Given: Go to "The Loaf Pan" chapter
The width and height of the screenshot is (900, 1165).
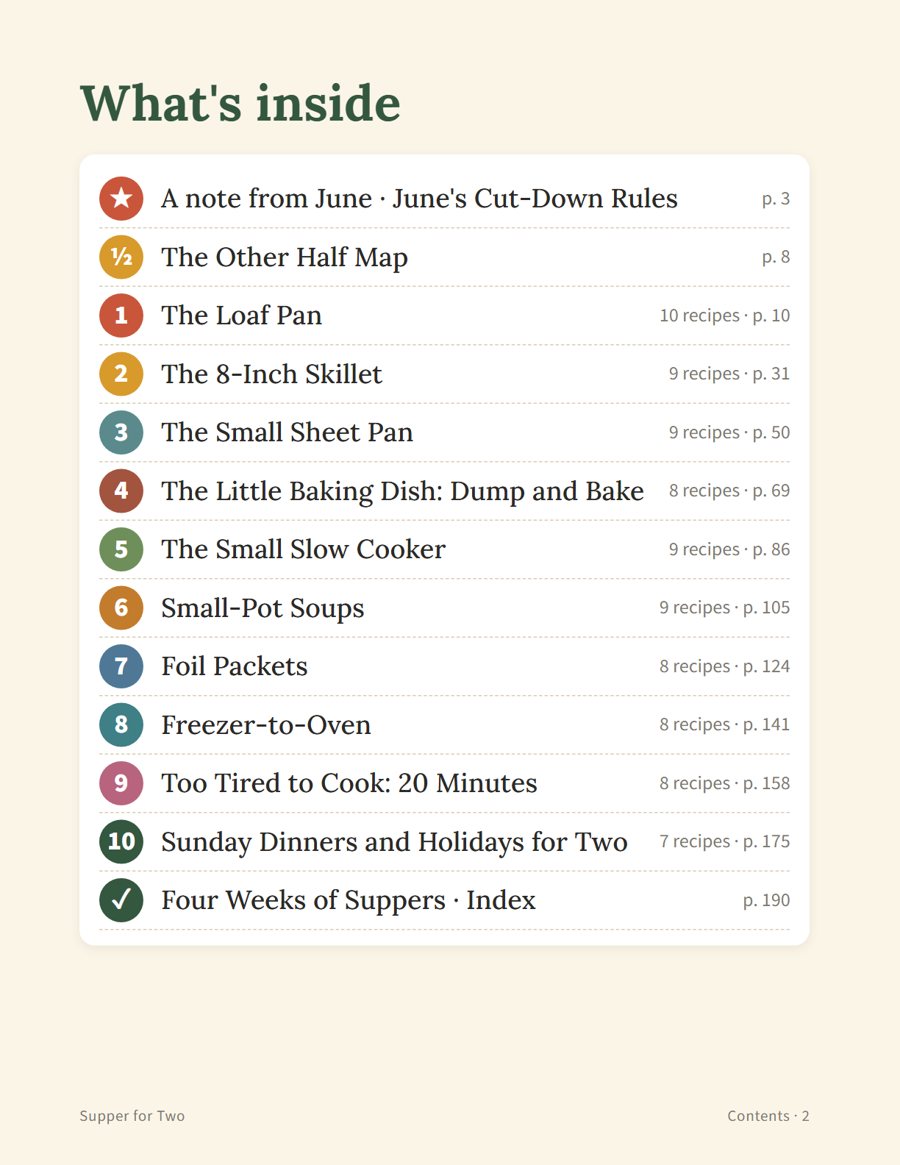Looking at the screenshot, I should tap(242, 315).
